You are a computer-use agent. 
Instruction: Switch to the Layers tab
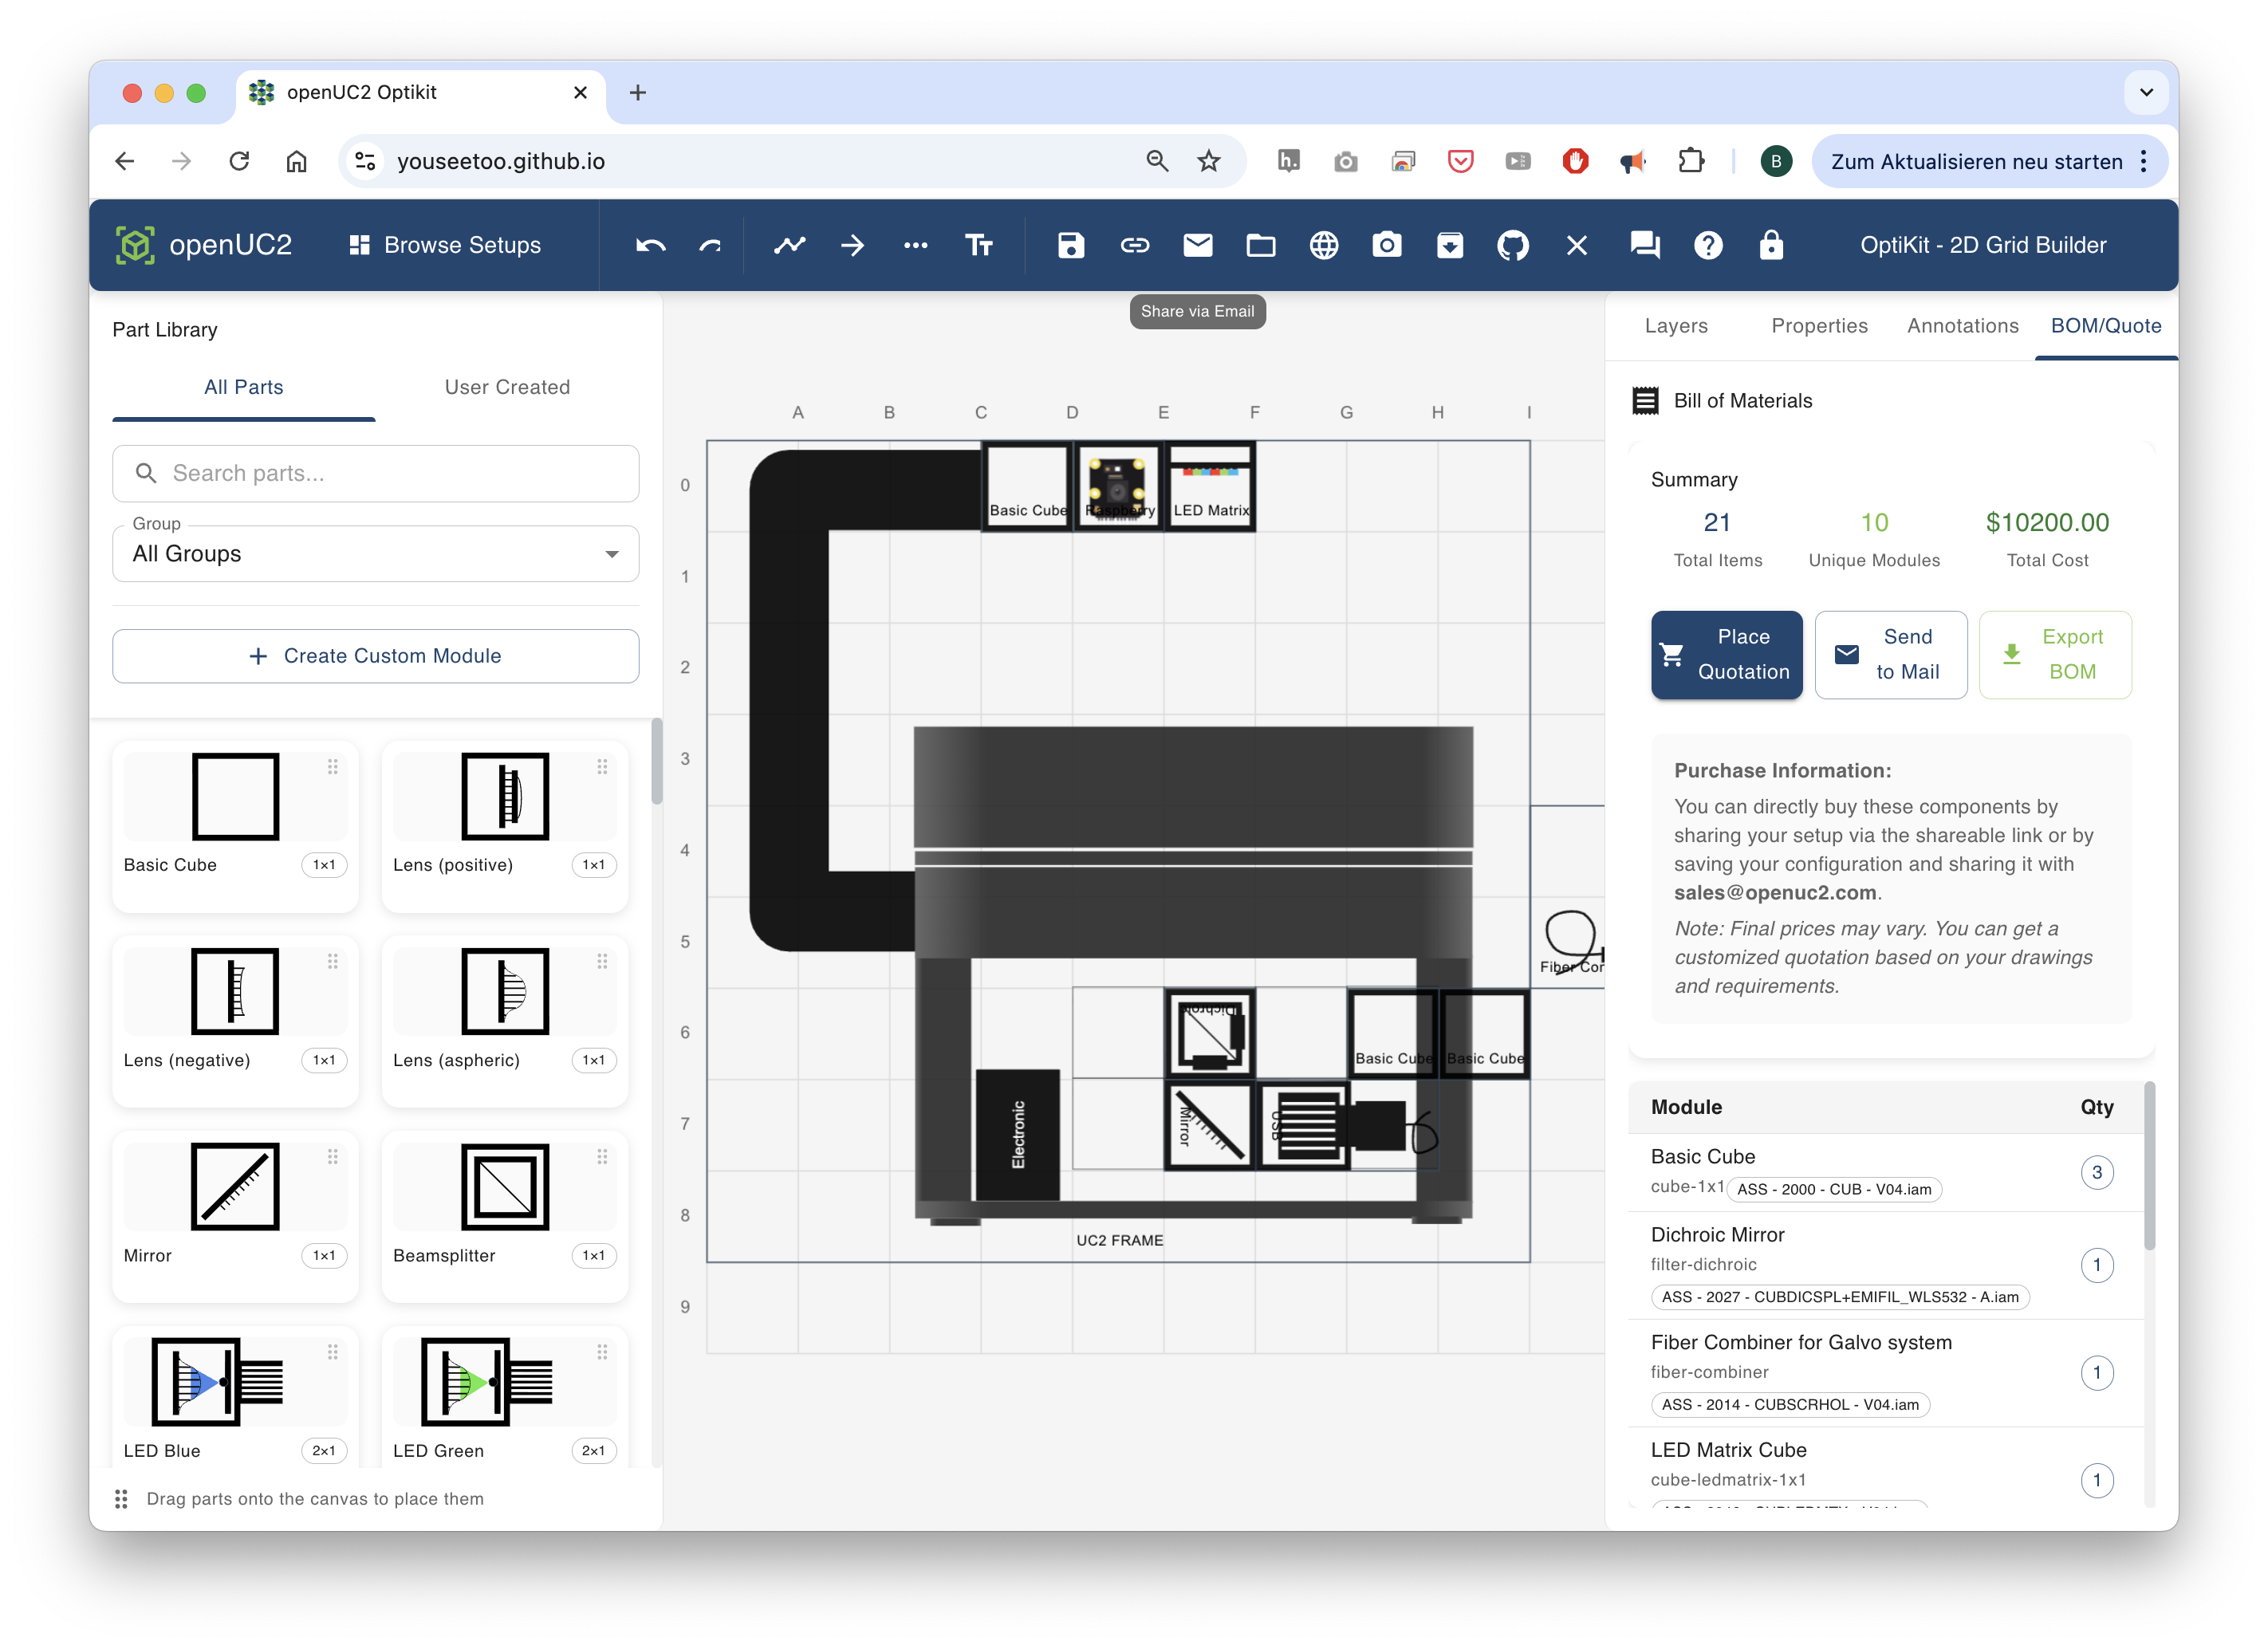(1676, 326)
